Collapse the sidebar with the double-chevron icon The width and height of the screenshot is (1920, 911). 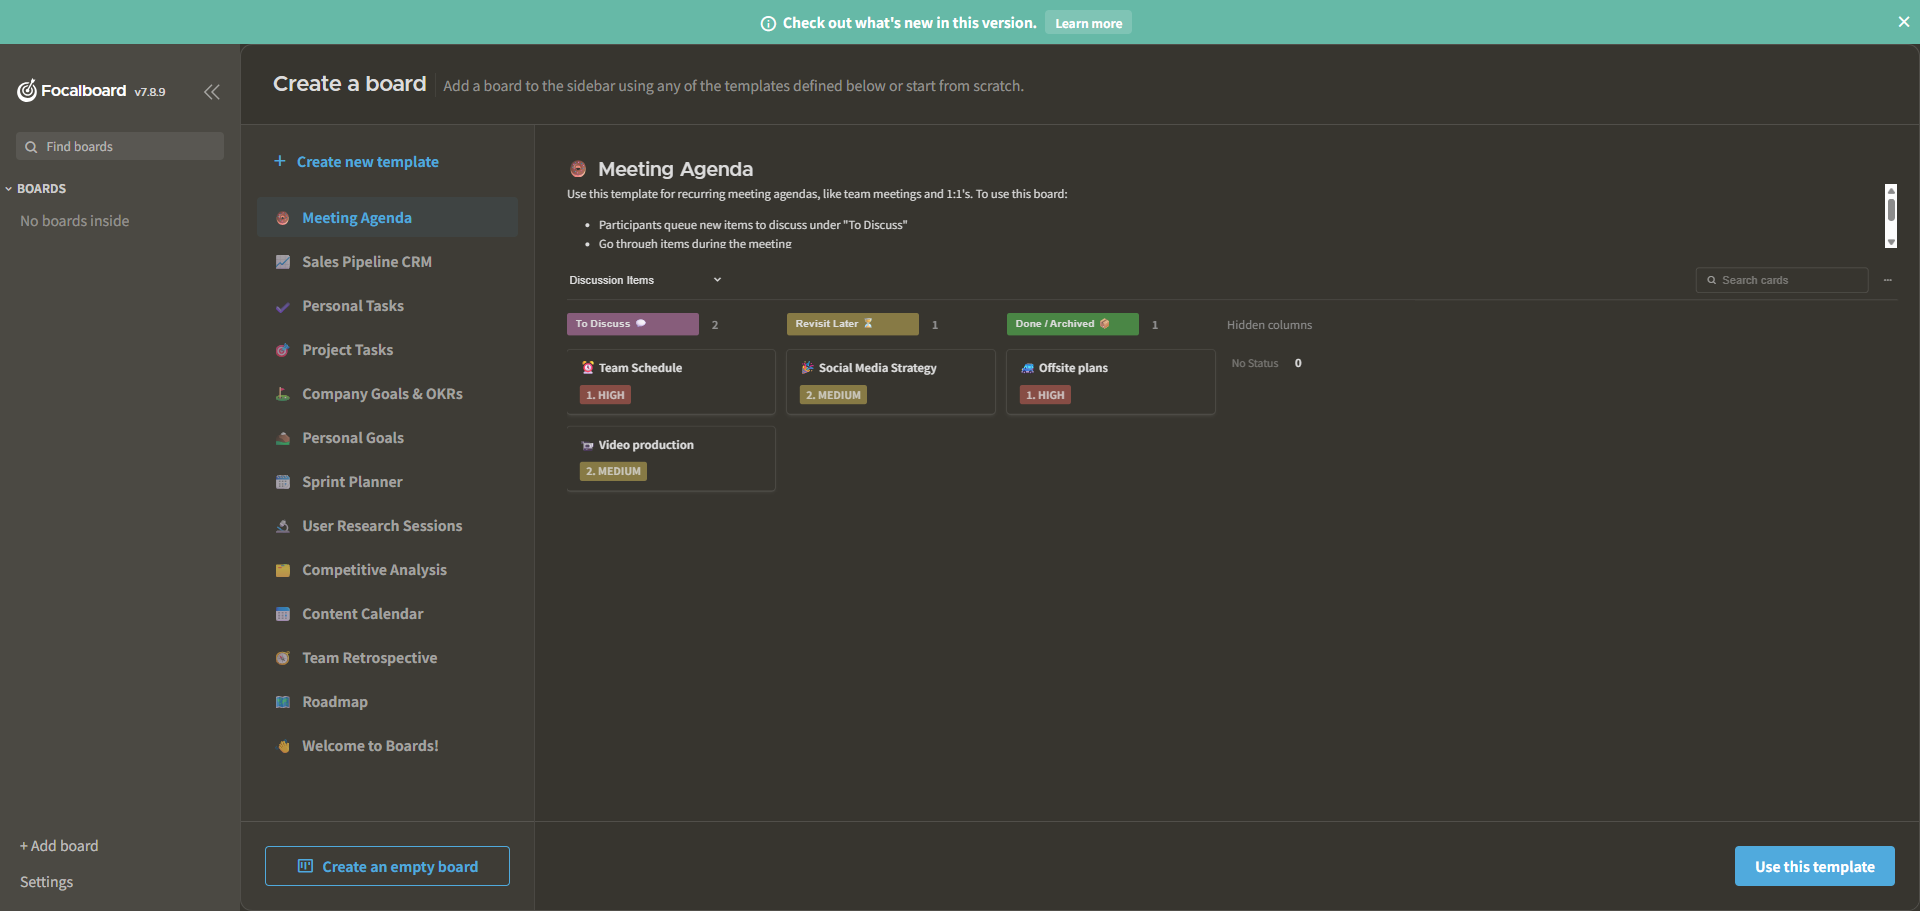tap(212, 92)
